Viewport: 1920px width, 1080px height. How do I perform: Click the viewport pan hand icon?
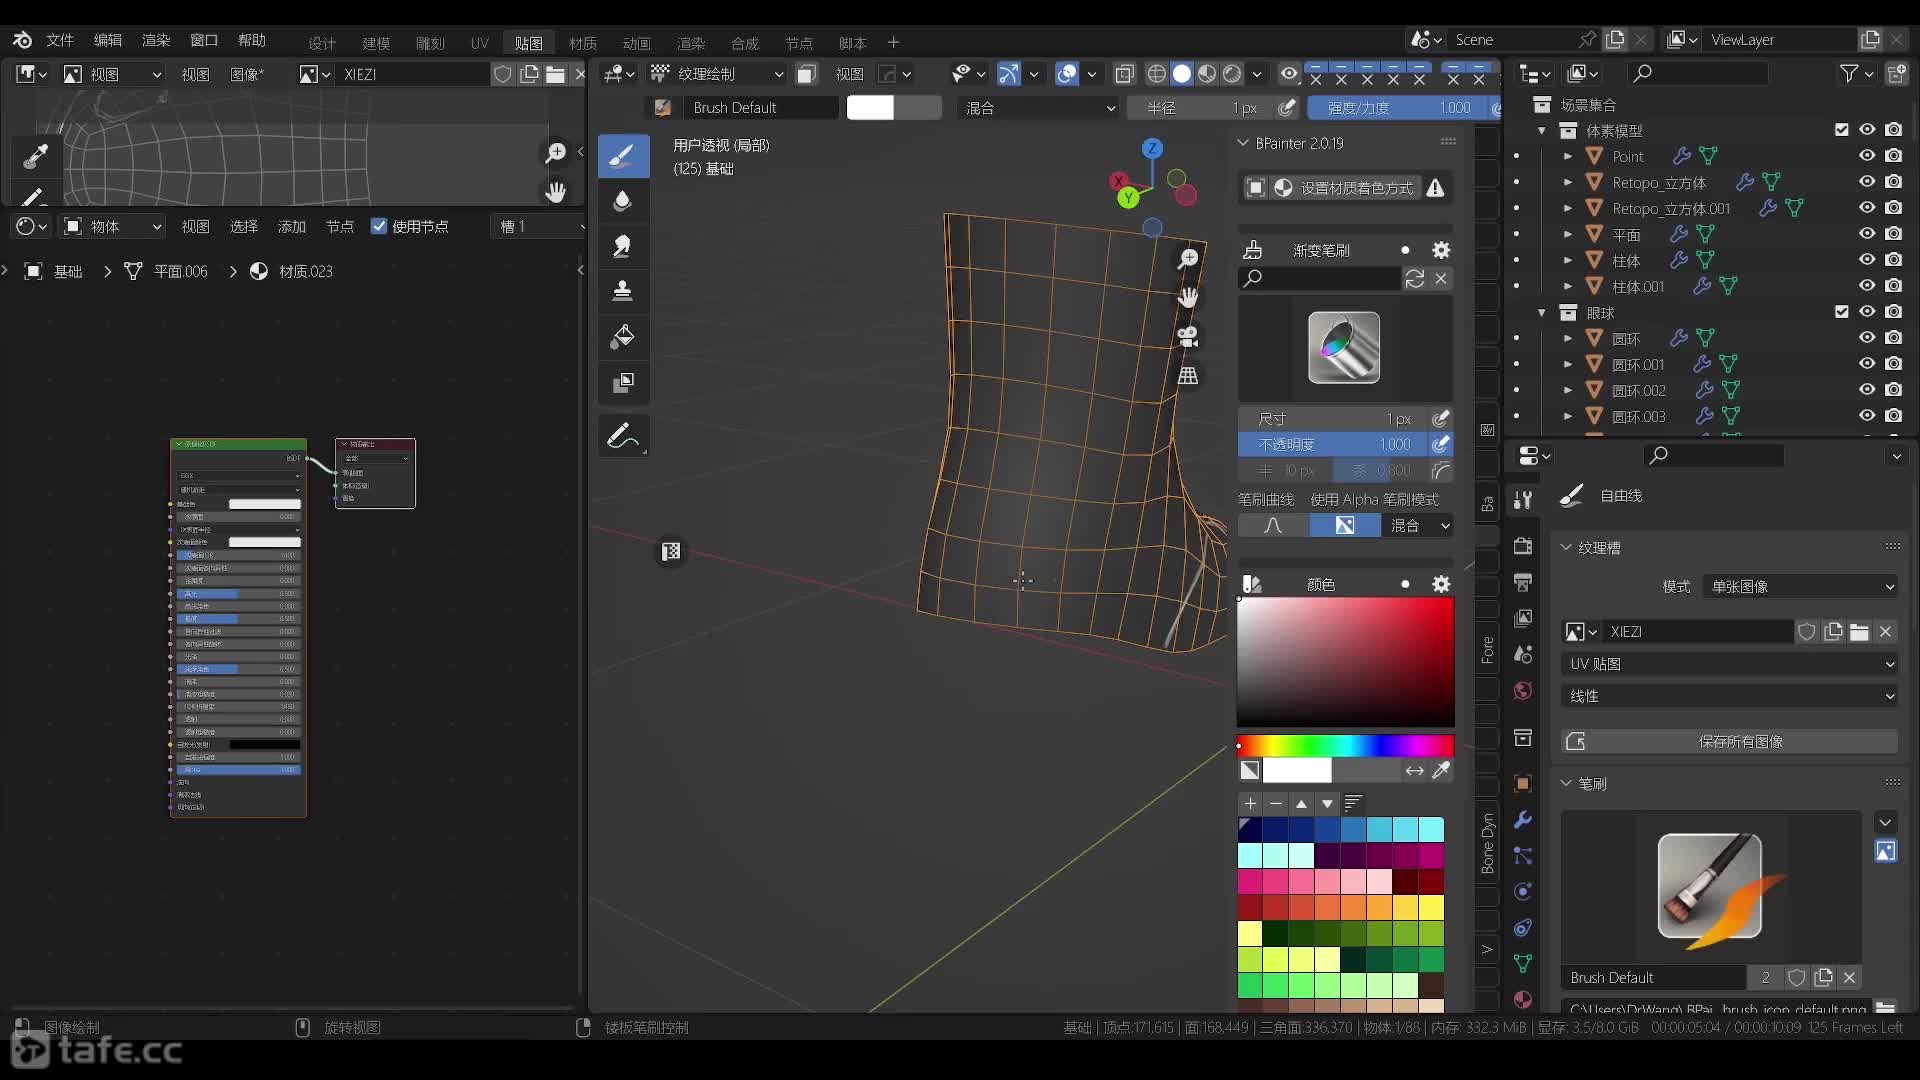point(1188,298)
